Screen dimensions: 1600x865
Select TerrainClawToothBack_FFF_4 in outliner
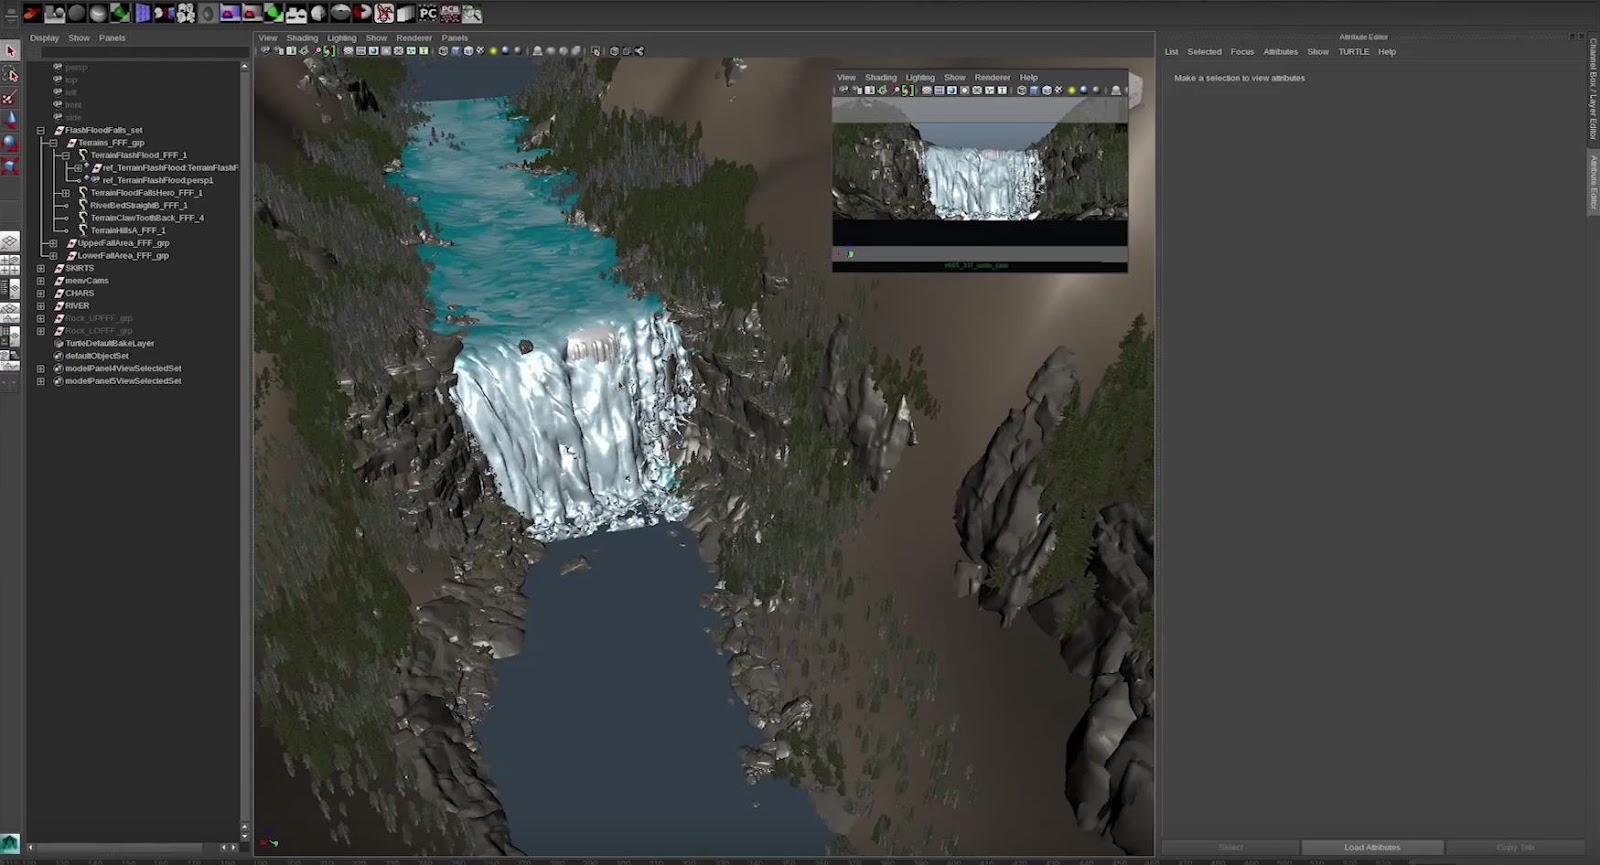[x=147, y=218]
